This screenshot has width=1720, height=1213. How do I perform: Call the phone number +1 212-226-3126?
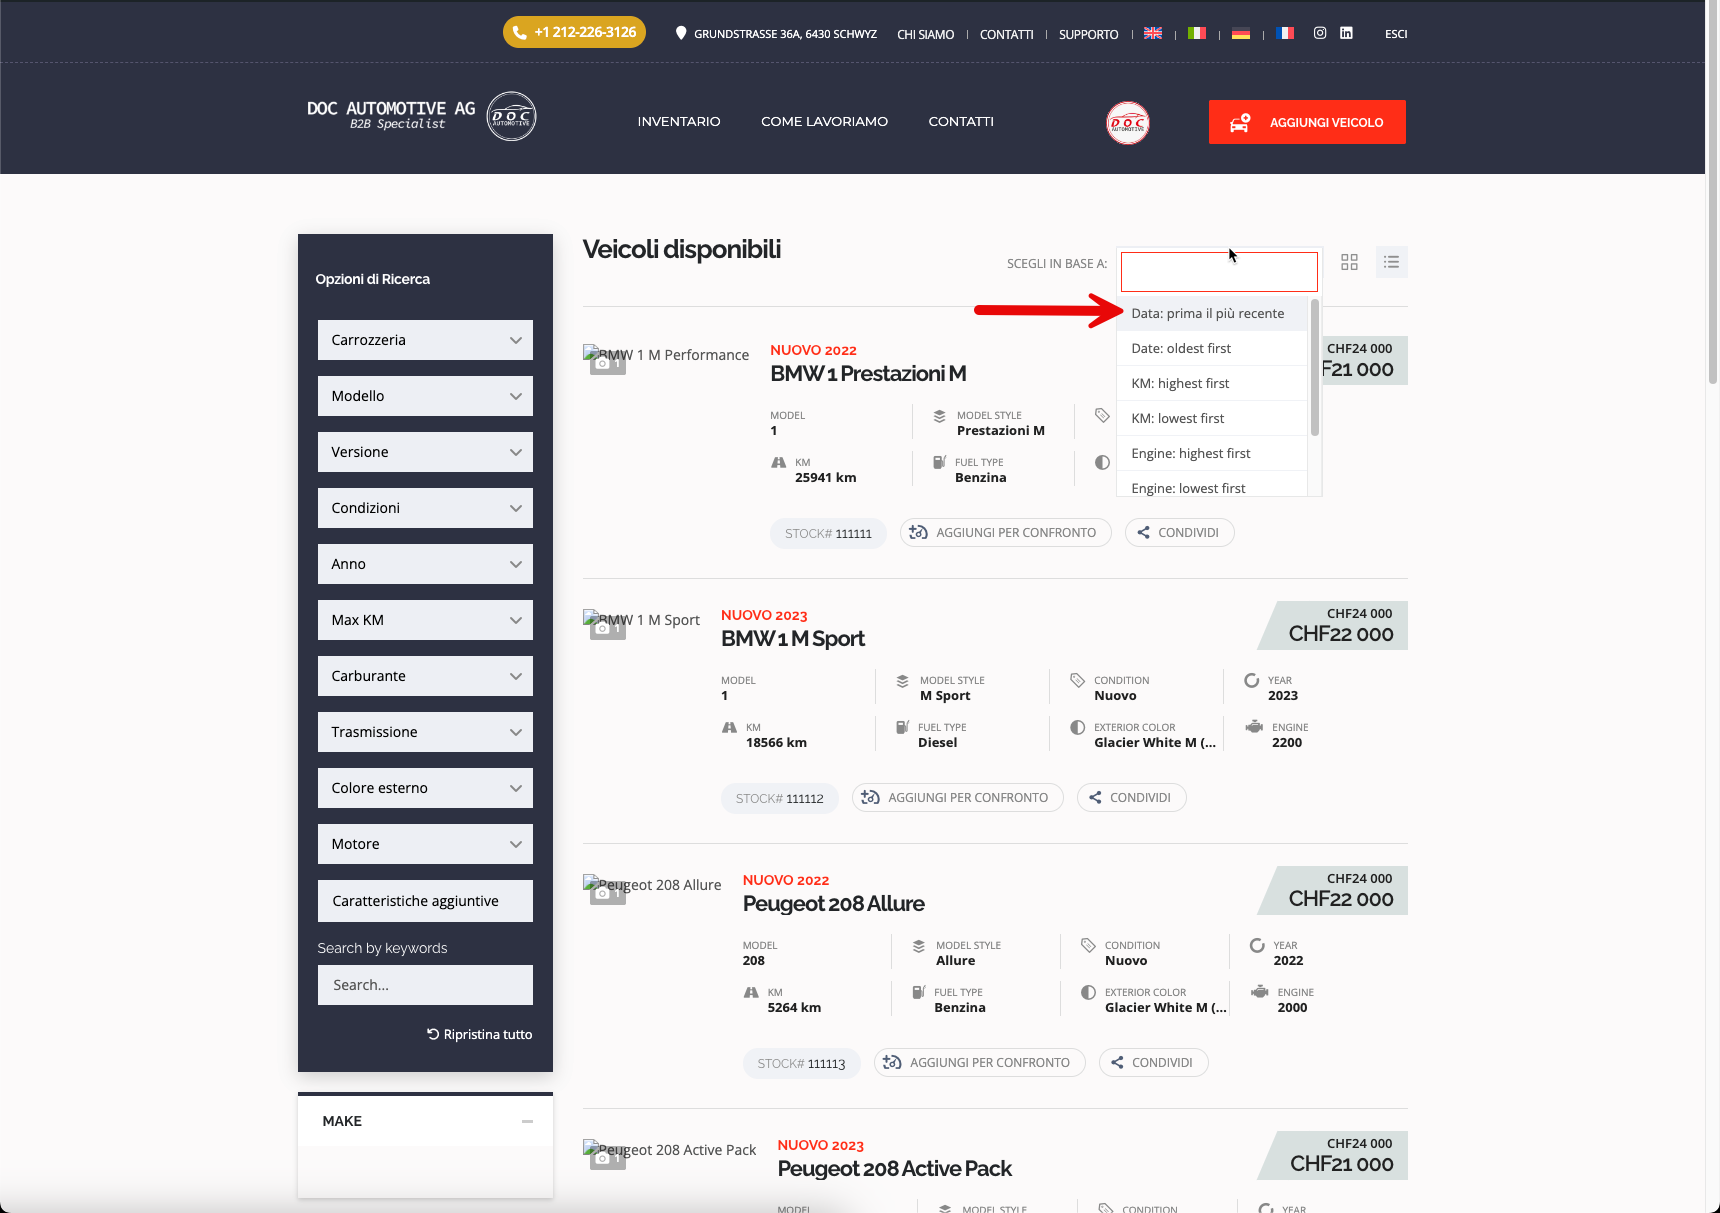574,32
